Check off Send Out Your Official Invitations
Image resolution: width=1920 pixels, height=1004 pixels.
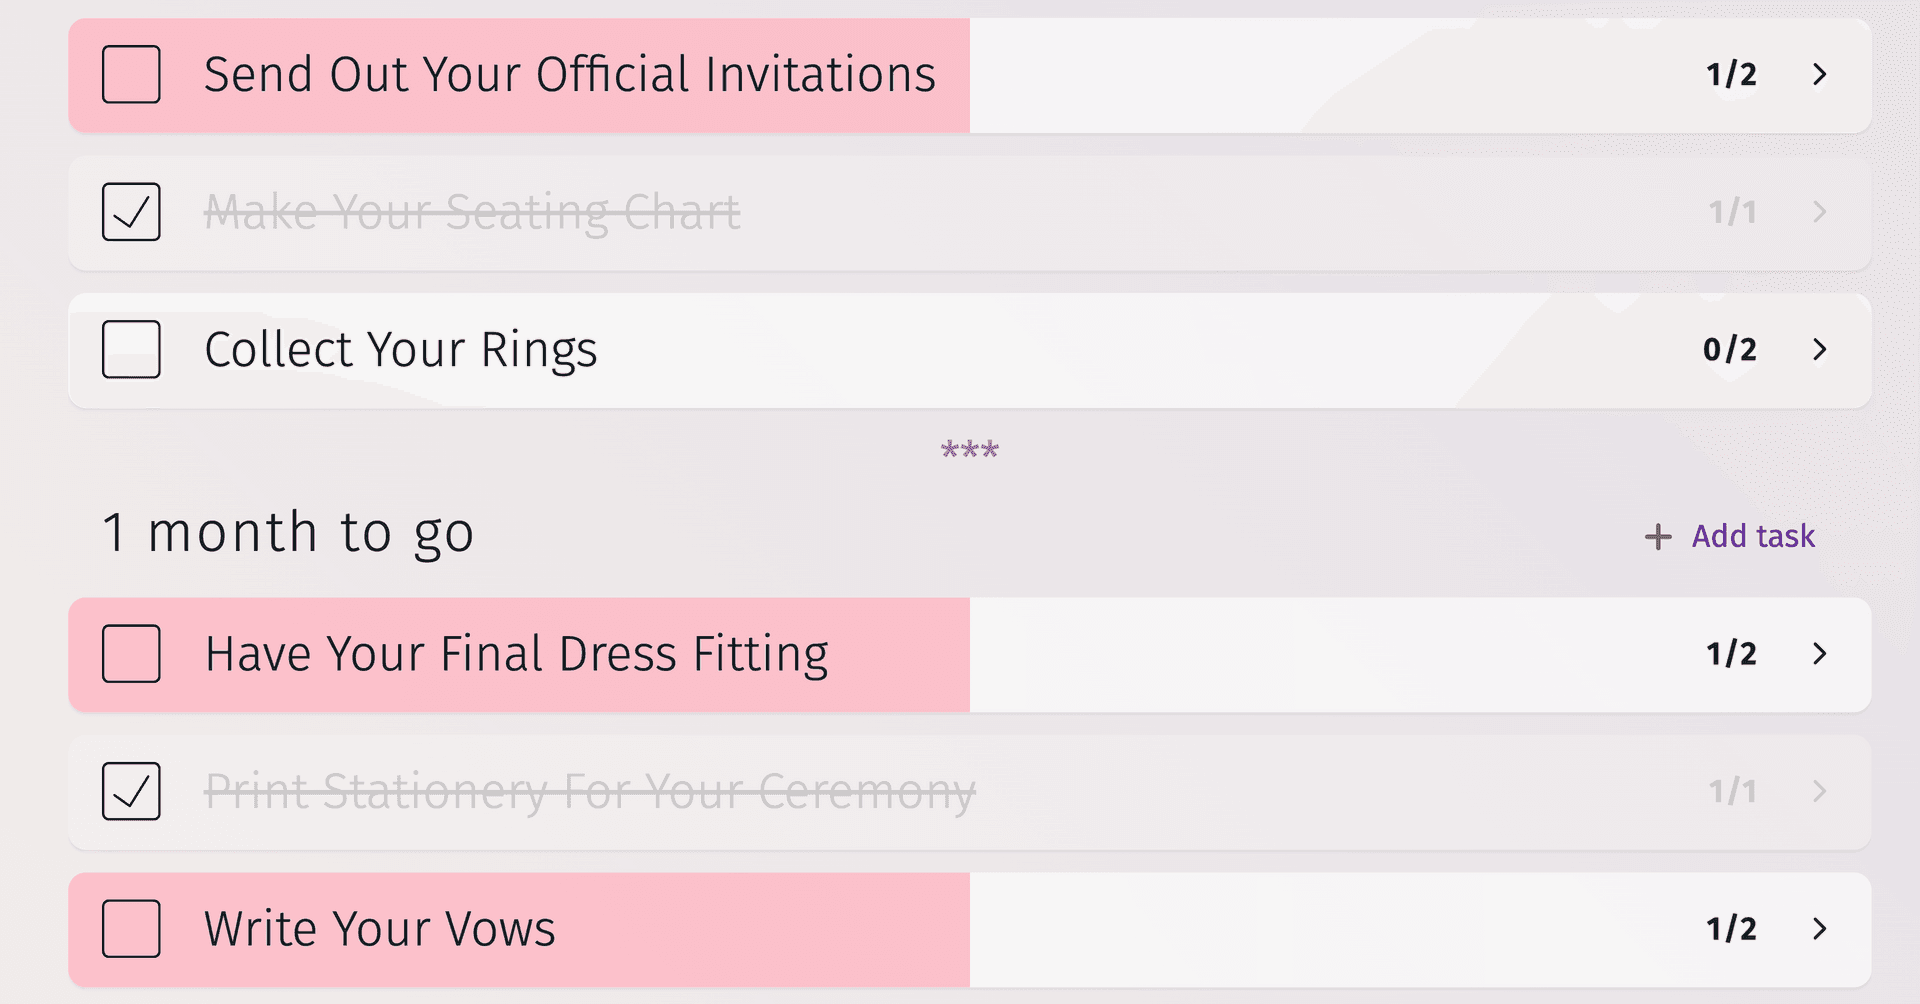[x=131, y=74]
